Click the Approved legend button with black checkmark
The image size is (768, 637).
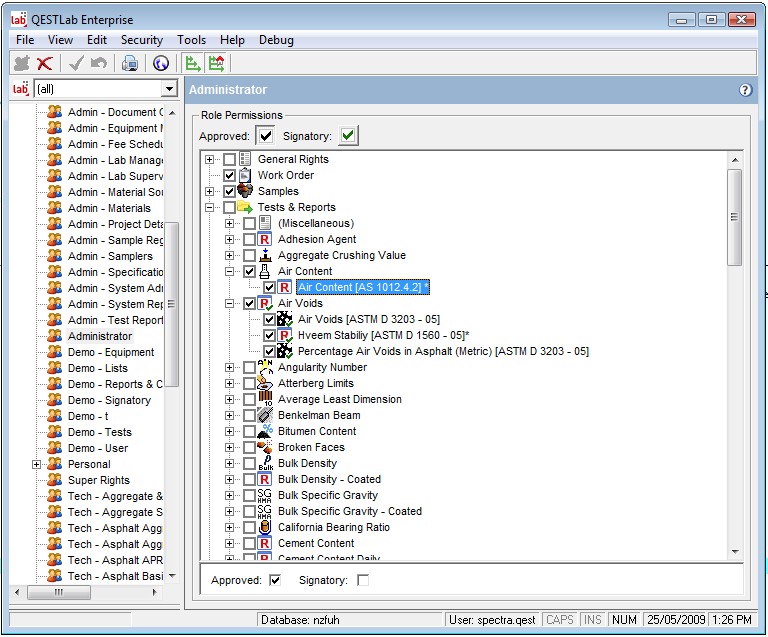265,136
